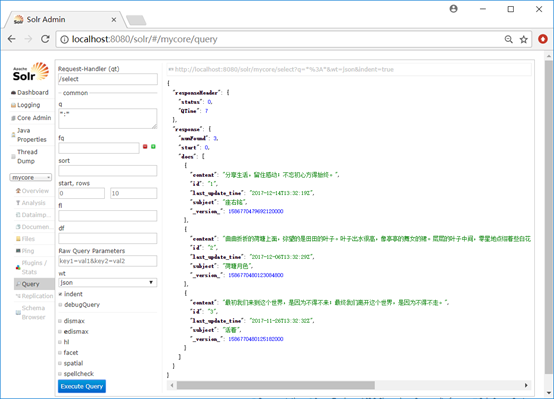
Task: Click the df default field input
Action: coord(108,239)
